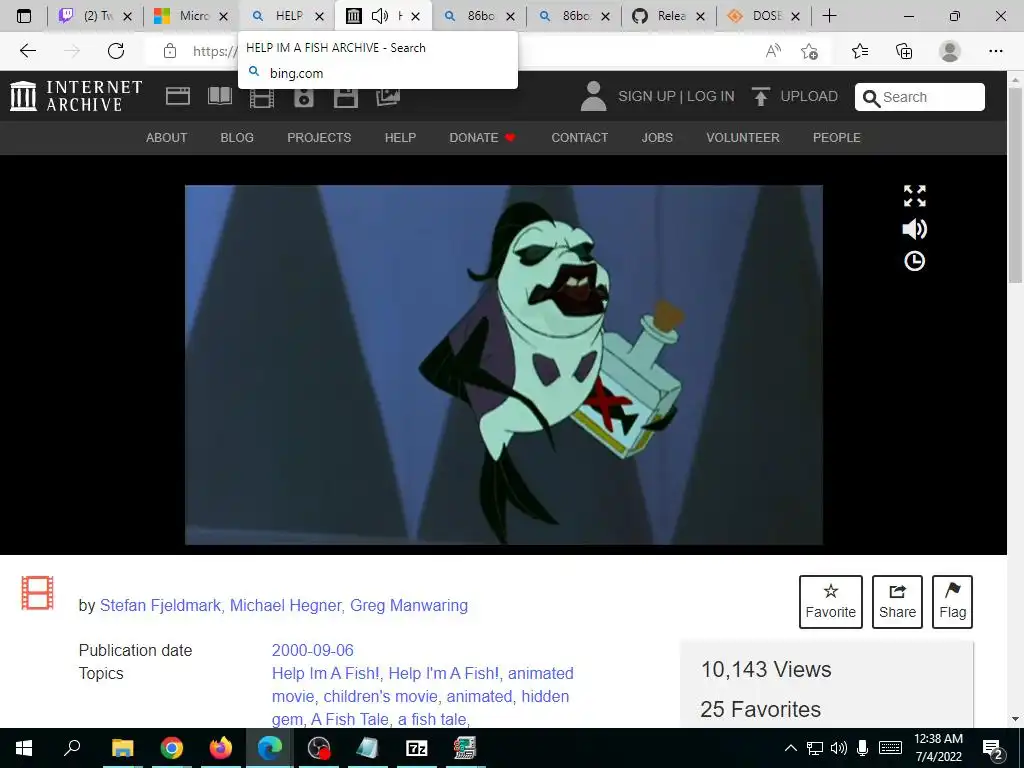Screen dimensions: 1024x768
Task: Open PROJECTS in the Archive menu
Action: (319, 138)
